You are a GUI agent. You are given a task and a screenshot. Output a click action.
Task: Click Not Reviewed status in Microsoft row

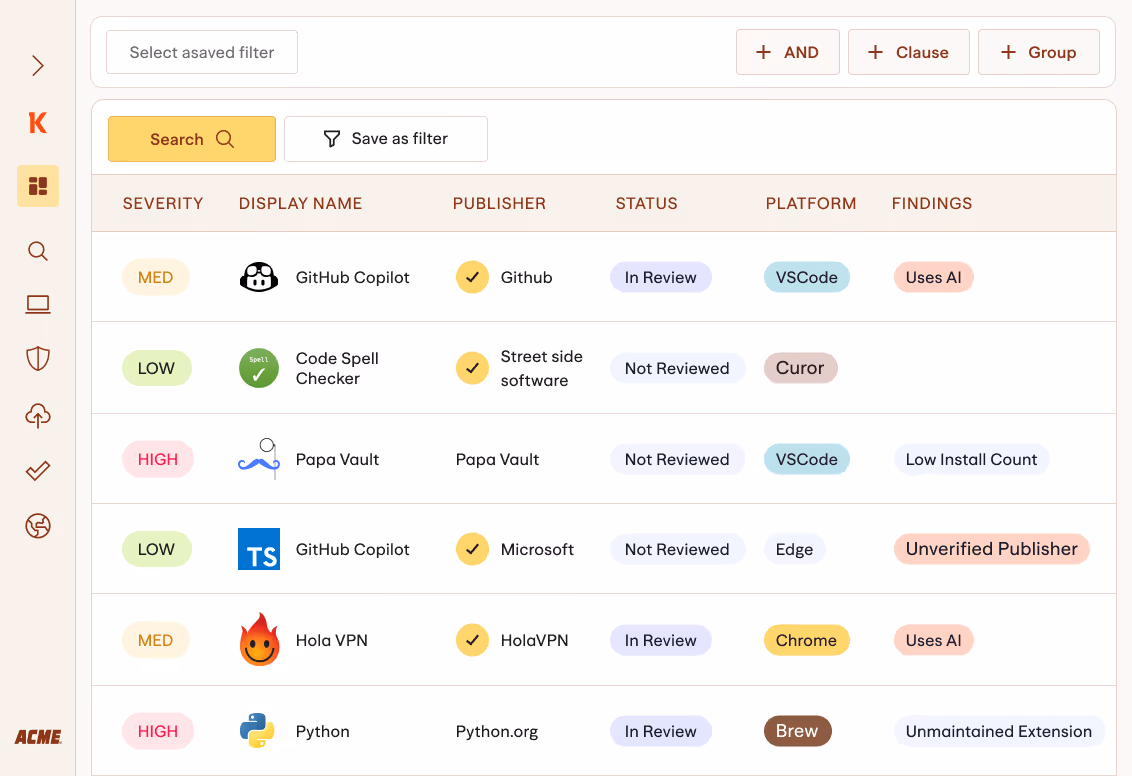(677, 549)
